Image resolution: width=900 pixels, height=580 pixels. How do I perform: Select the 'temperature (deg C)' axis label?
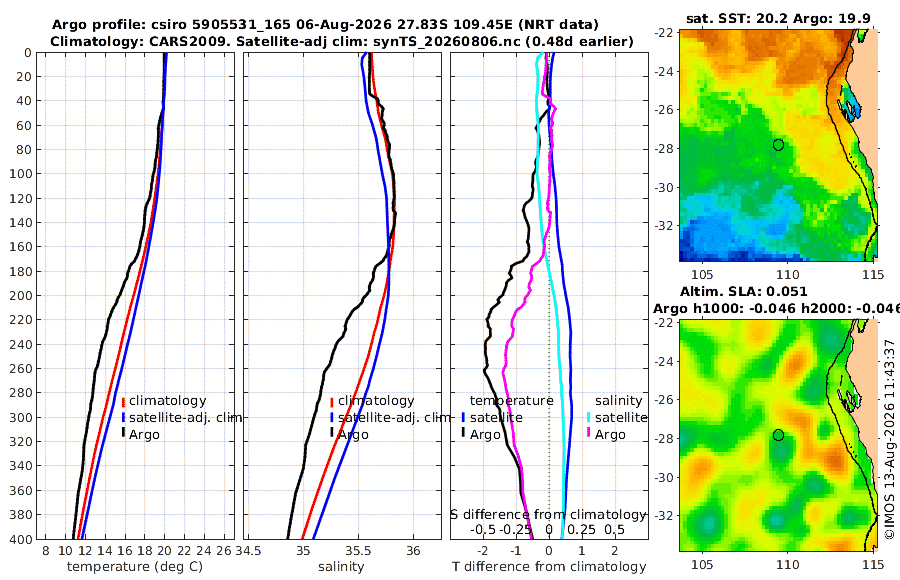coord(135,567)
